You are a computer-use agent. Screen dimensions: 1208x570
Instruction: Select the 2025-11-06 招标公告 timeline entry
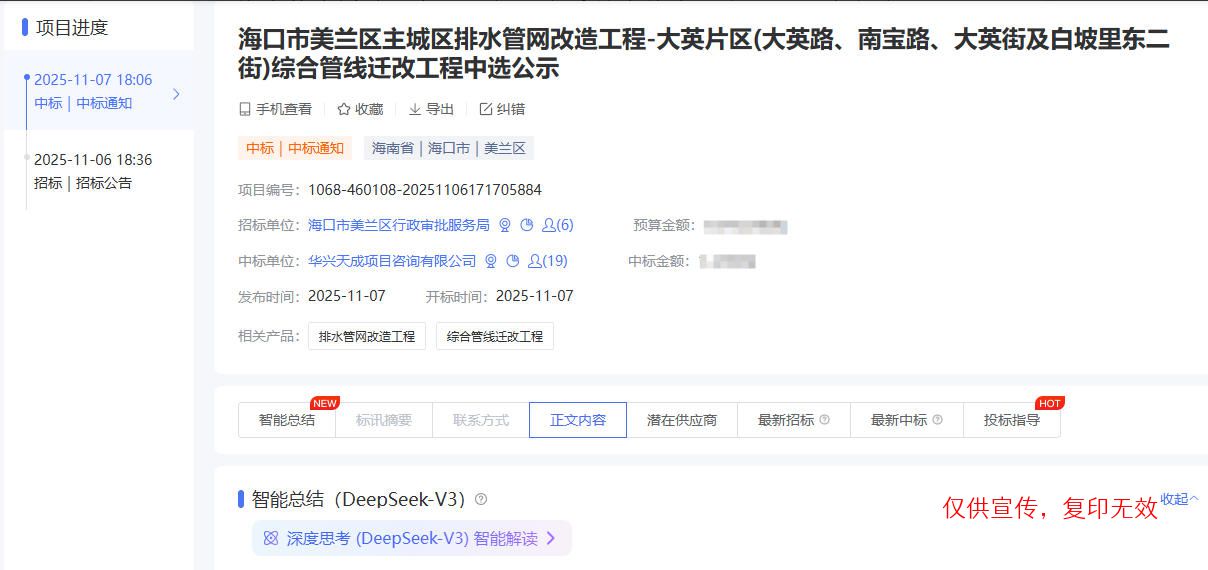(93, 171)
